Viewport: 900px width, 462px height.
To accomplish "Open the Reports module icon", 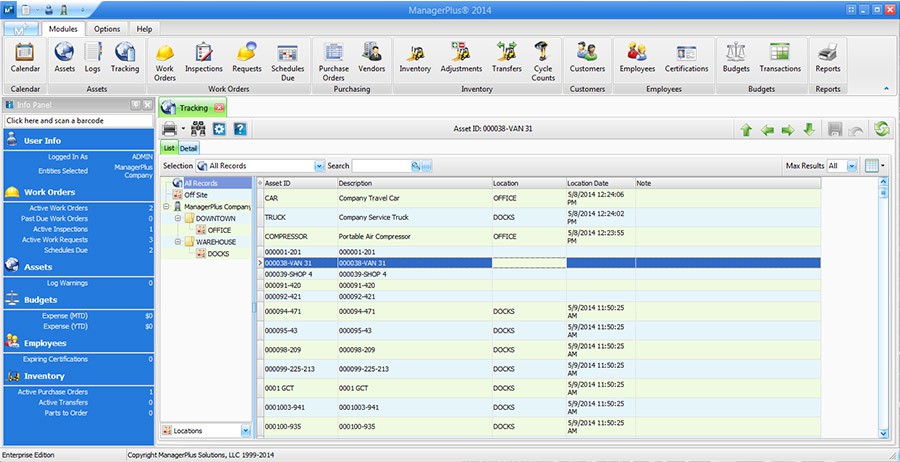I will (x=828, y=59).
